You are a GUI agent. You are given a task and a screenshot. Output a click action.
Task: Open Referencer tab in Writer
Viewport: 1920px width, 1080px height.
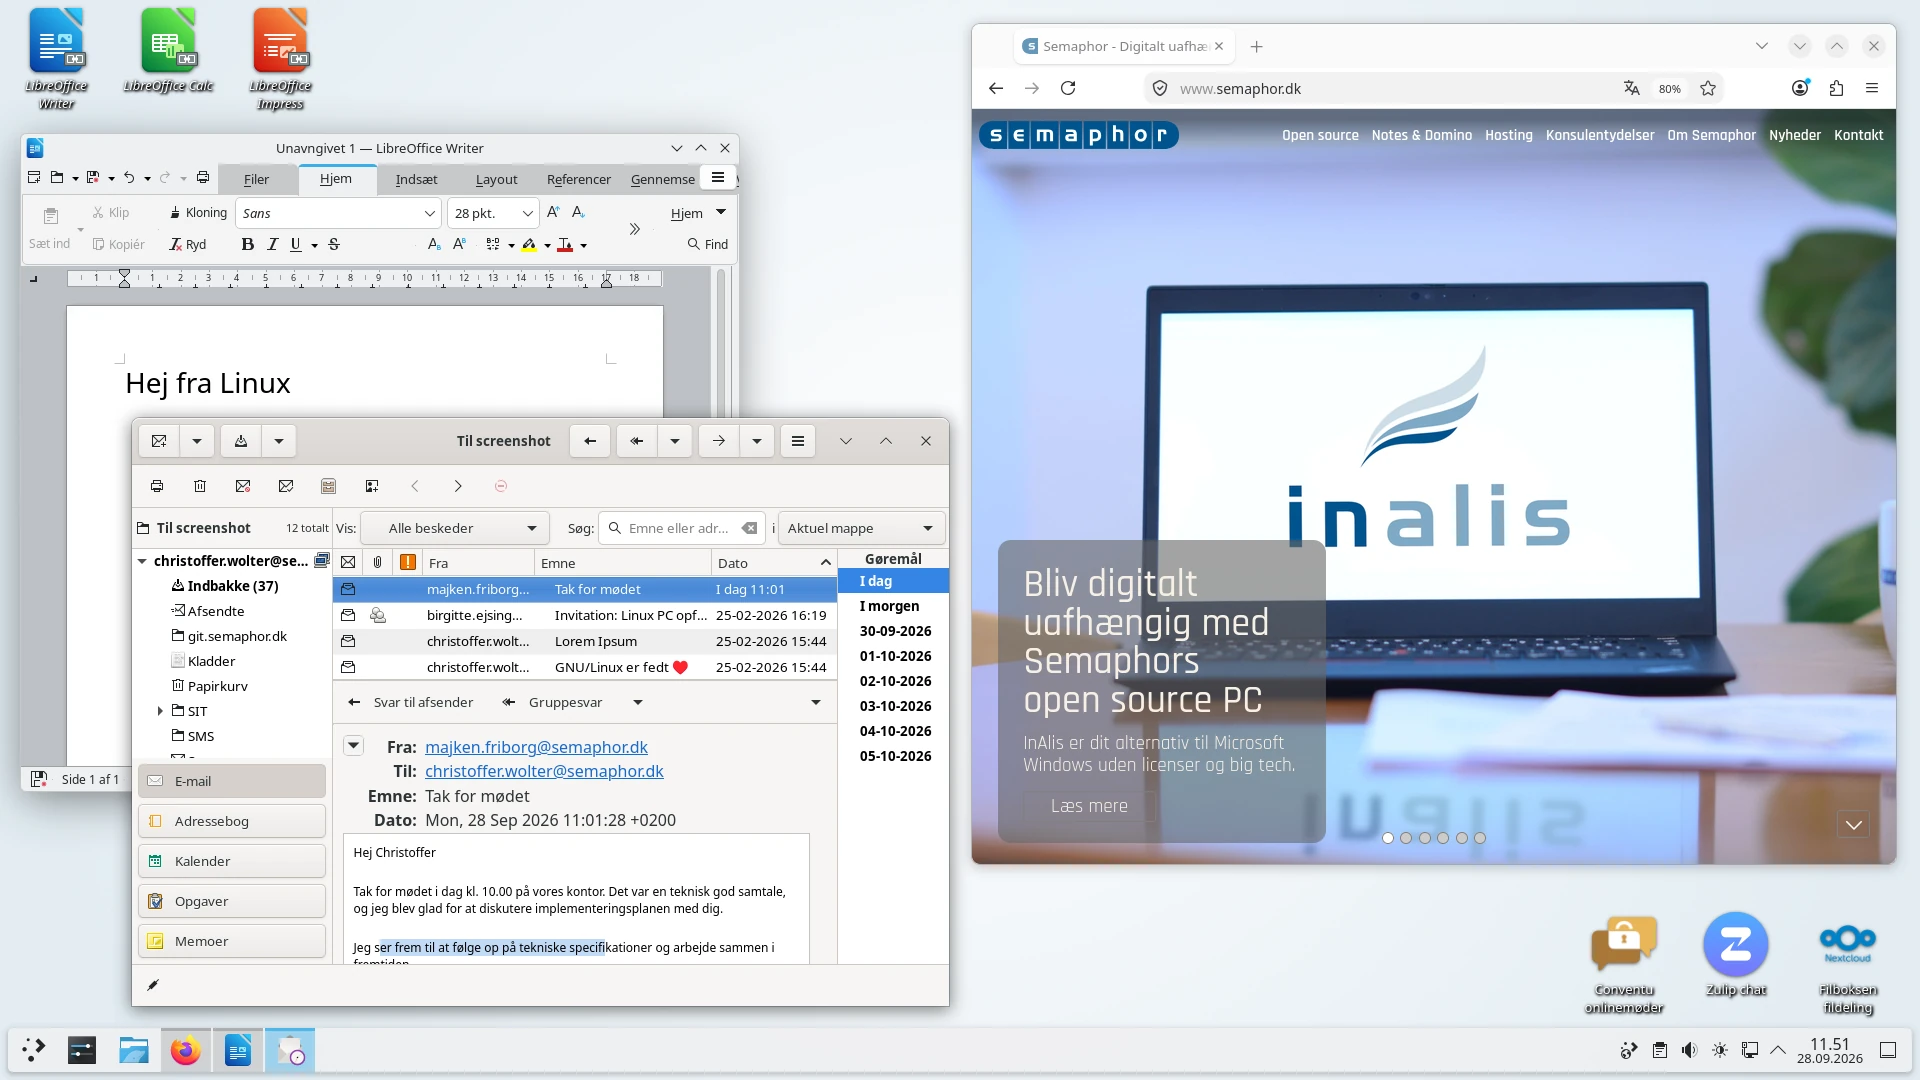tap(578, 179)
